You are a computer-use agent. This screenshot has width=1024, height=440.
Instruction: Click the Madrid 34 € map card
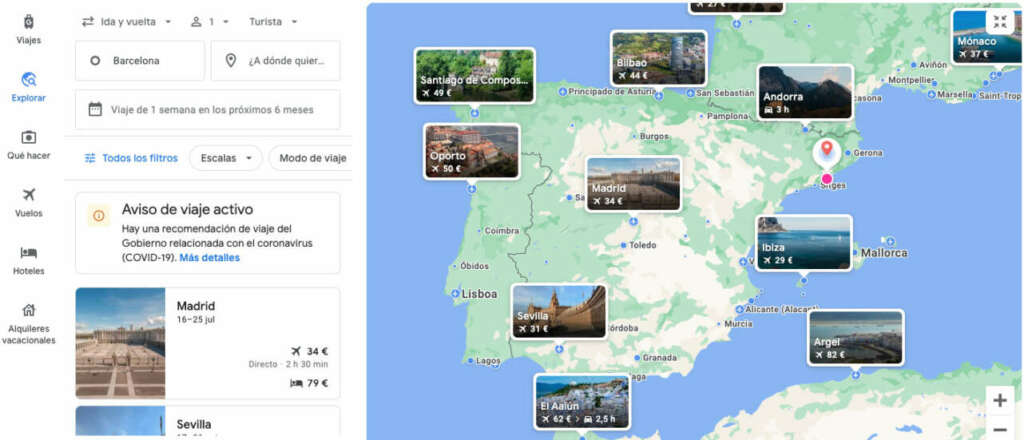click(633, 184)
